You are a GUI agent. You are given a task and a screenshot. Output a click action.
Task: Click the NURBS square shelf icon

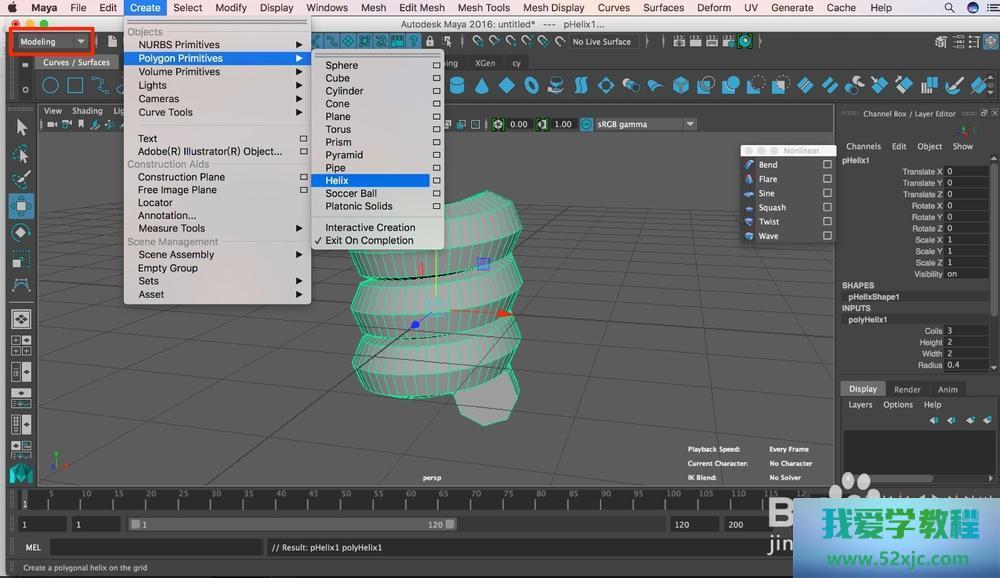(75, 86)
